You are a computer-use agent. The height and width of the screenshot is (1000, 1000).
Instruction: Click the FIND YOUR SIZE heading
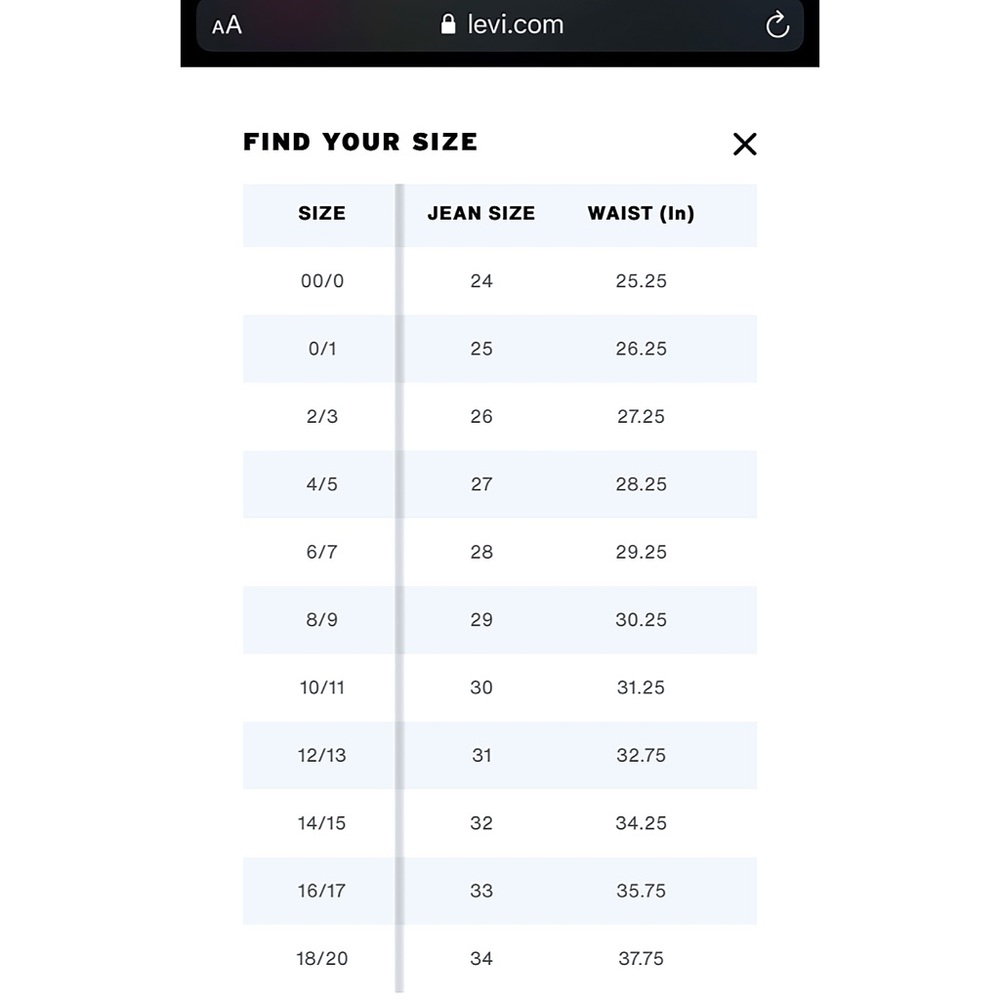coord(360,142)
